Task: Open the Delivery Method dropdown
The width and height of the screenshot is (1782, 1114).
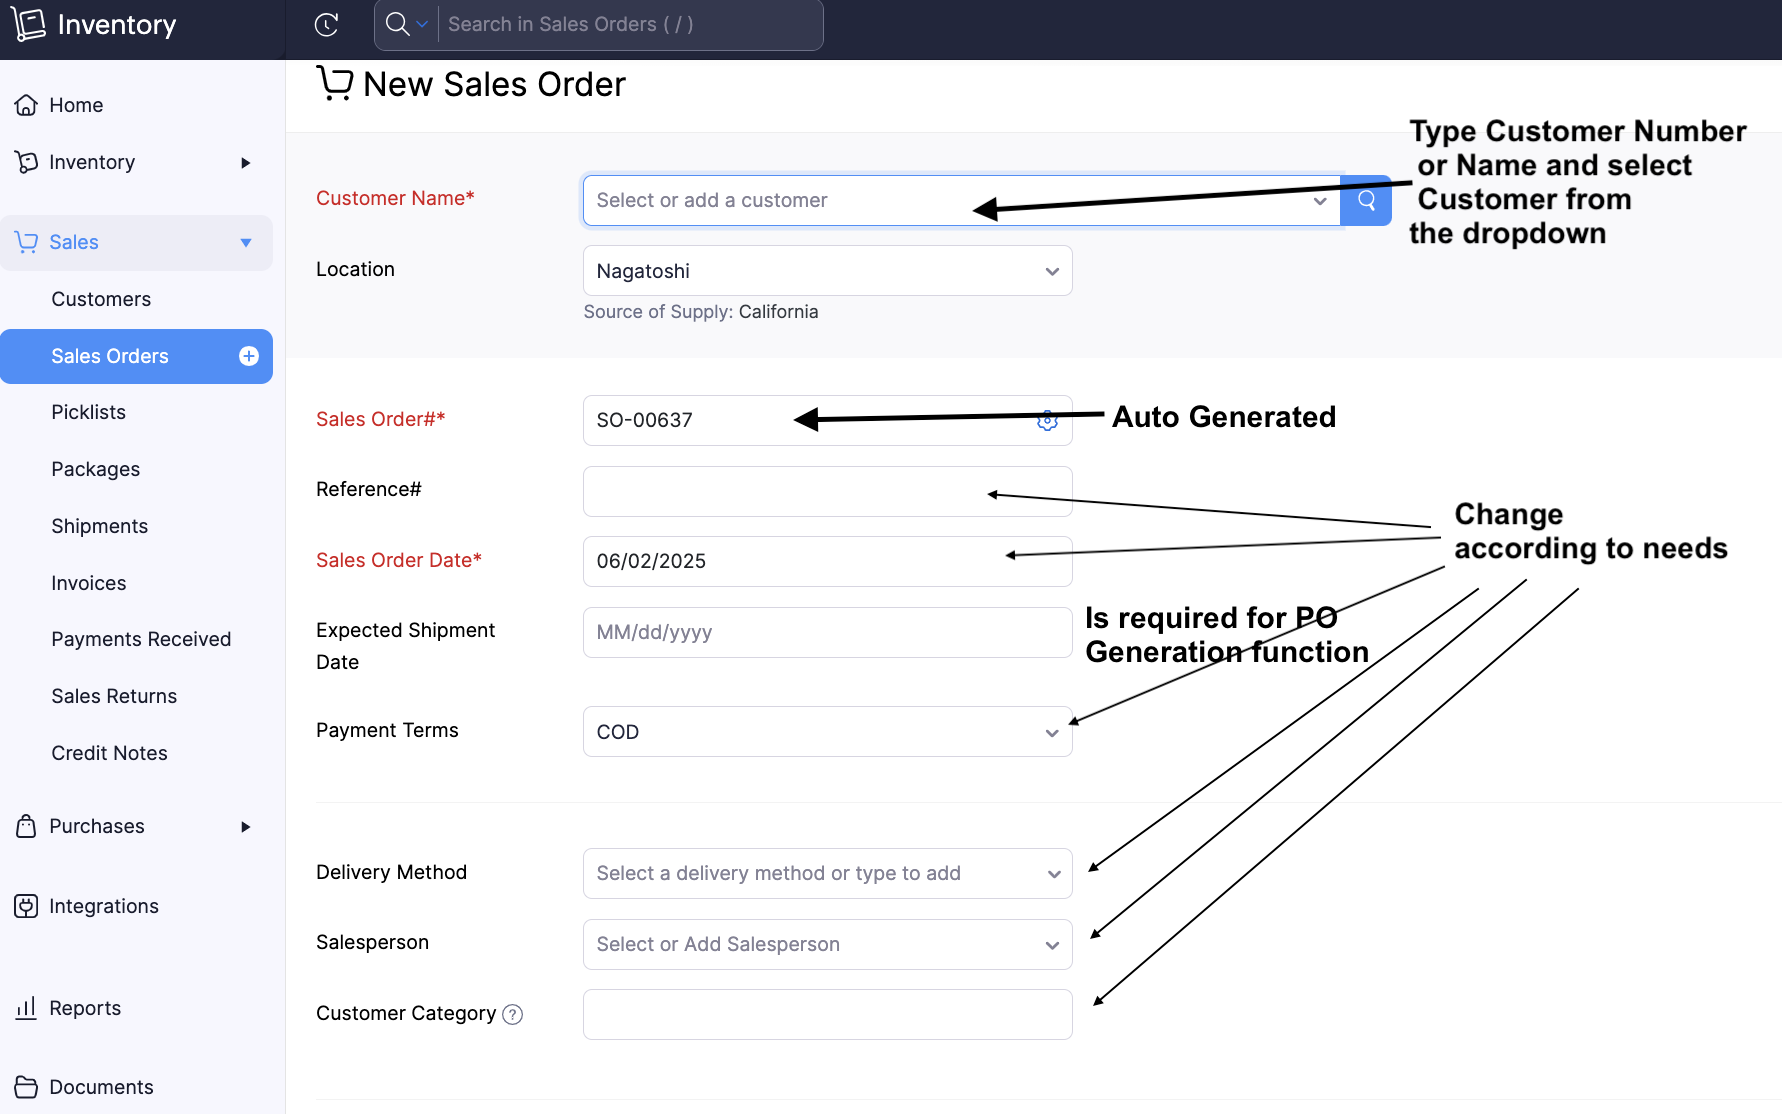Action: pos(827,873)
